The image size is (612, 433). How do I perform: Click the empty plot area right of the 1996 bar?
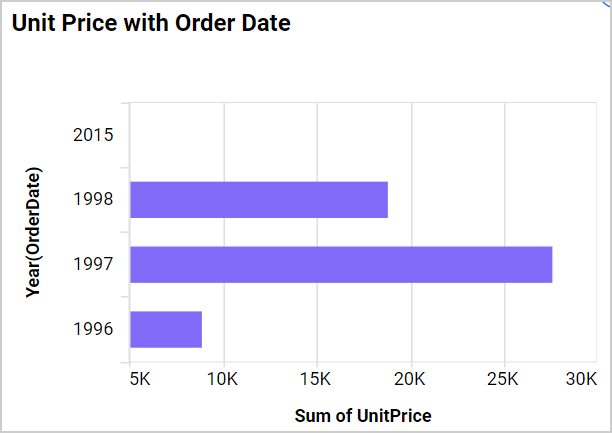pos(400,329)
